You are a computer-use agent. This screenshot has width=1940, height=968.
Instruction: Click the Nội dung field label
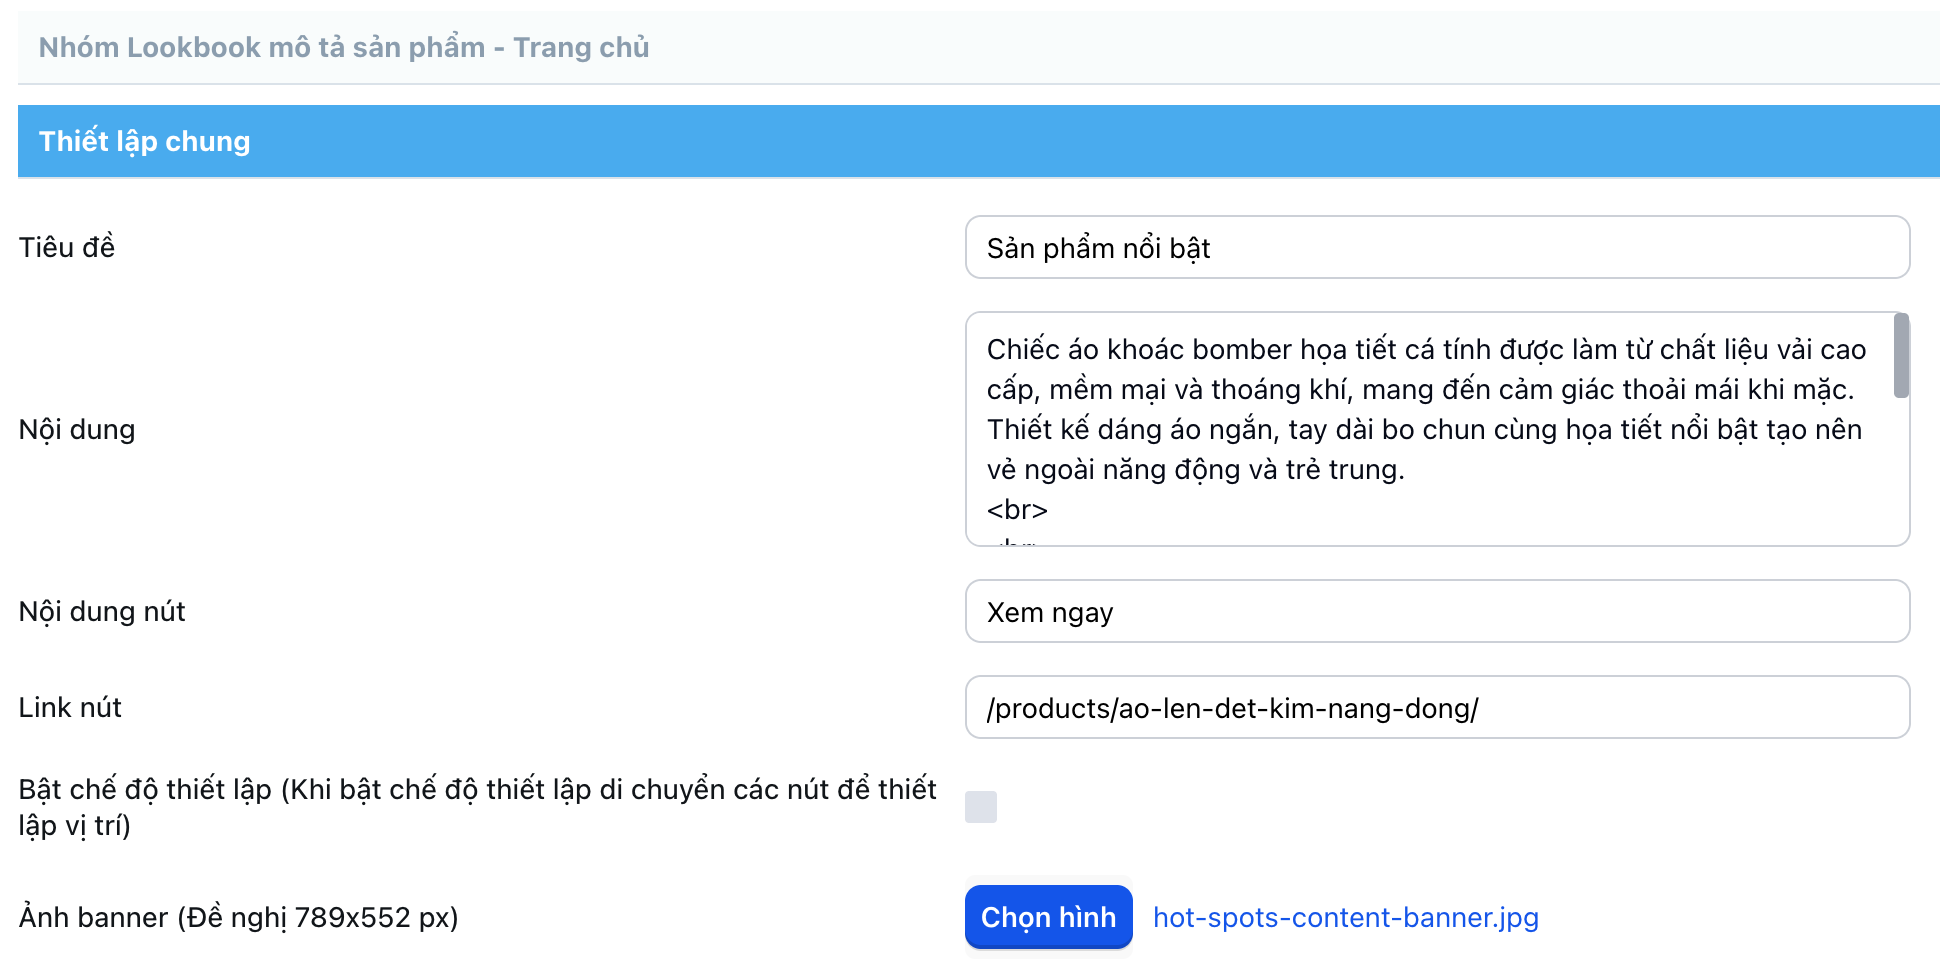click(77, 430)
